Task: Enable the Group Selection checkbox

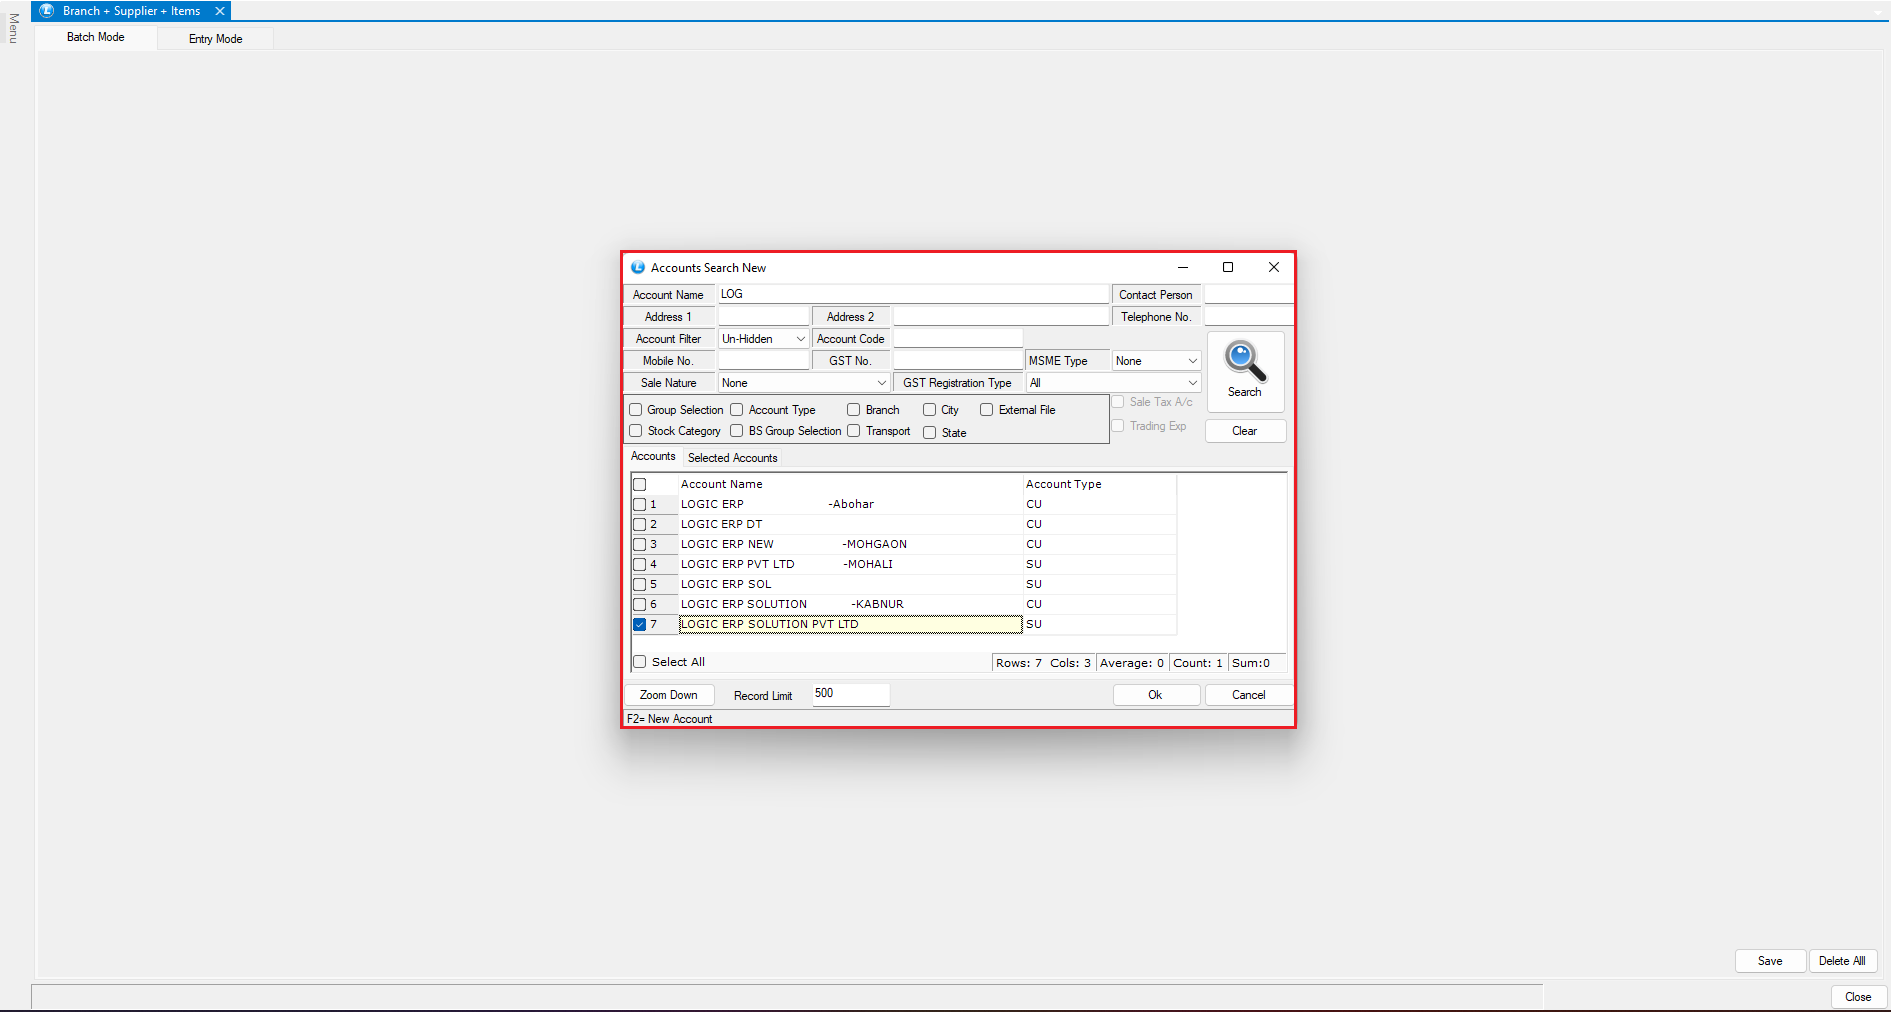Action: tap(636, 410)
